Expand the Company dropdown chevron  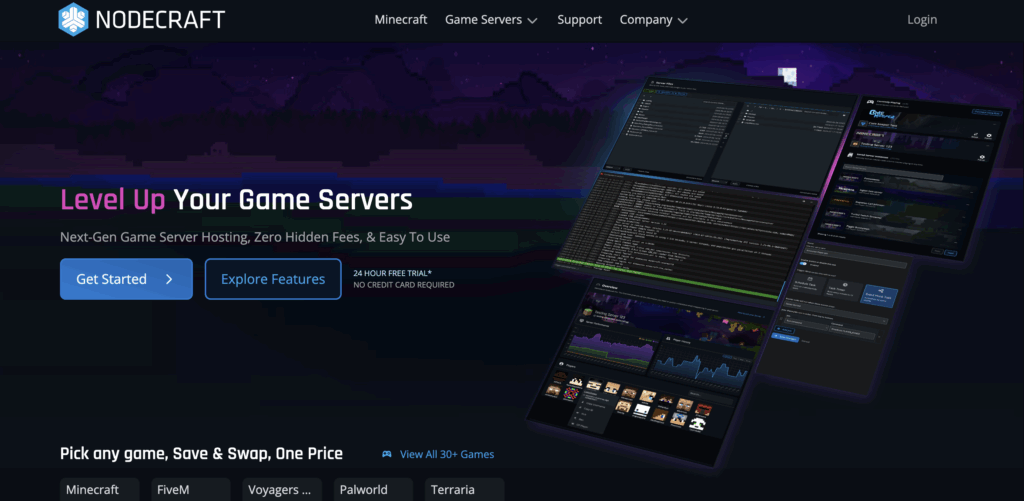click(x=682, y=21)
